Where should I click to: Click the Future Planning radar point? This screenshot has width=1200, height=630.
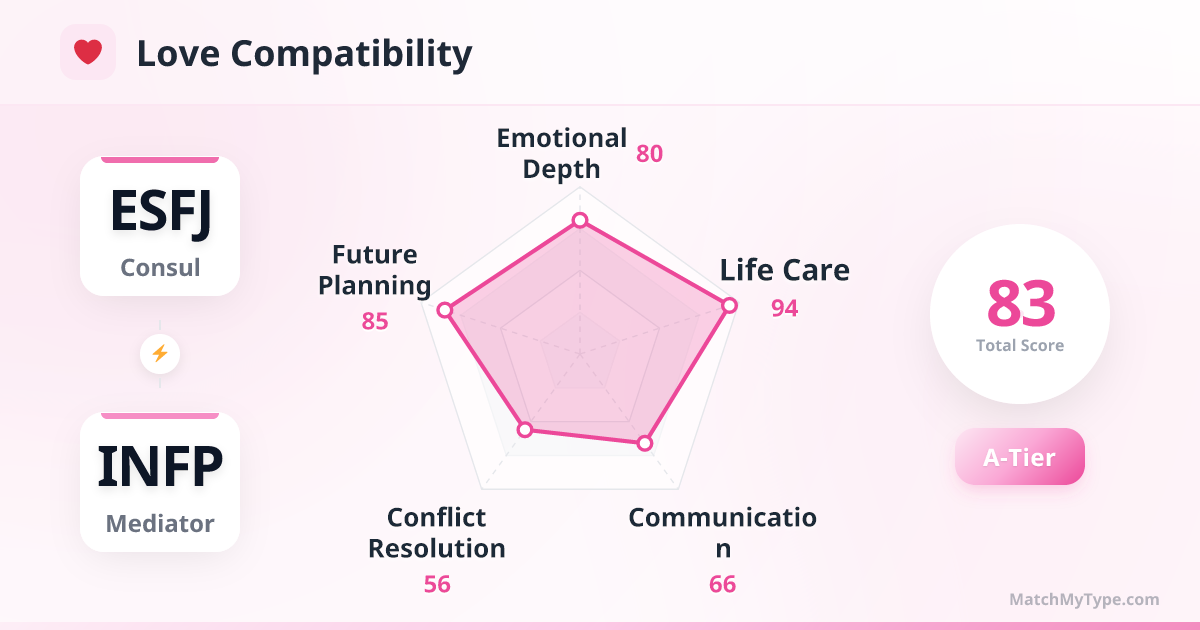point(446,311)
